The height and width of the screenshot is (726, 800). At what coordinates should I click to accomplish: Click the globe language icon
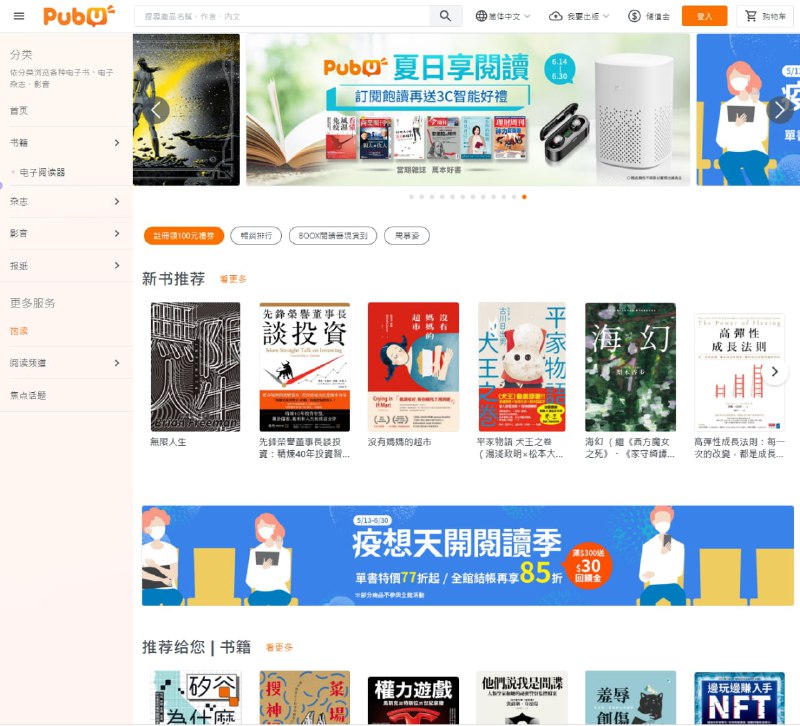(481, 16)
